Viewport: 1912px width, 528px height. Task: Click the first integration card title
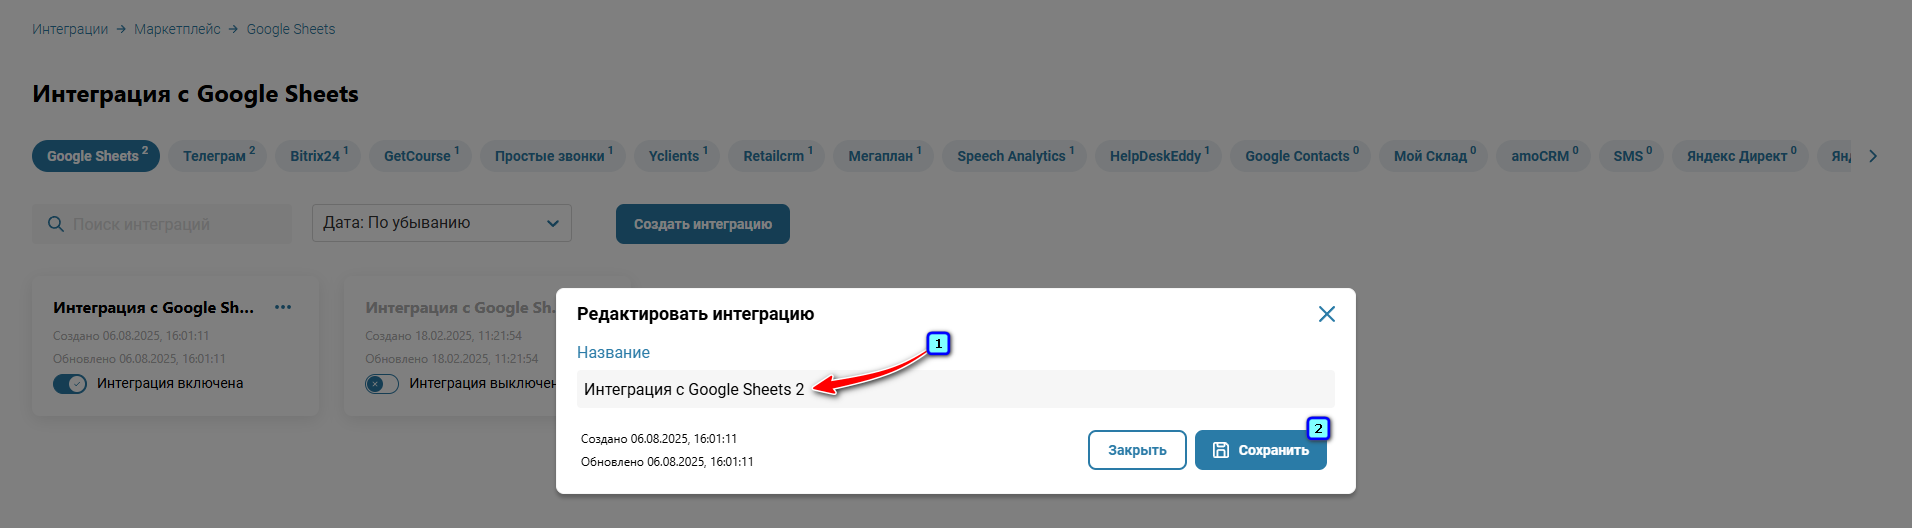[154, 307]
